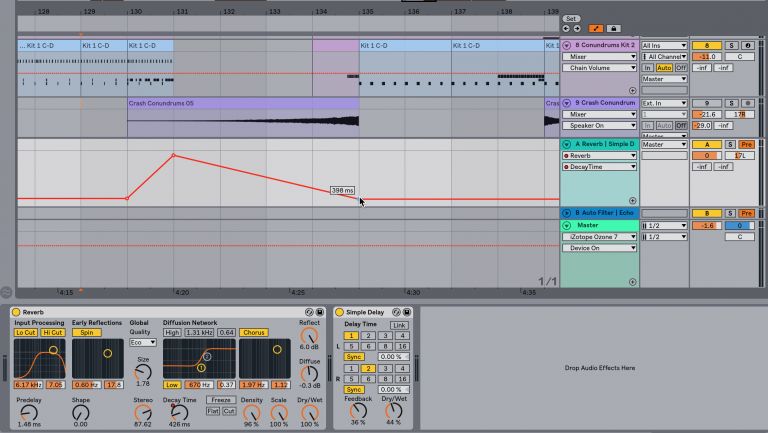This screenshot has width=768, height=433.
Task: Expand the B Auto Filter Echo track
Action: coord(567,213)
